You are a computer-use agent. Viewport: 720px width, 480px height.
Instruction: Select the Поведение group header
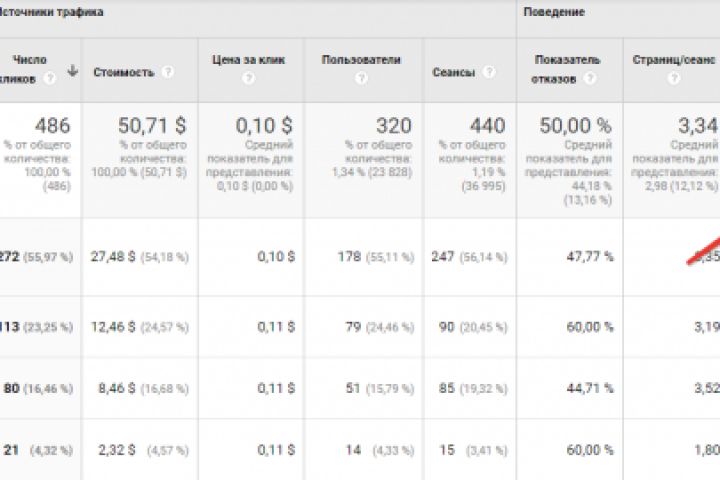click(x=552, y=12)
